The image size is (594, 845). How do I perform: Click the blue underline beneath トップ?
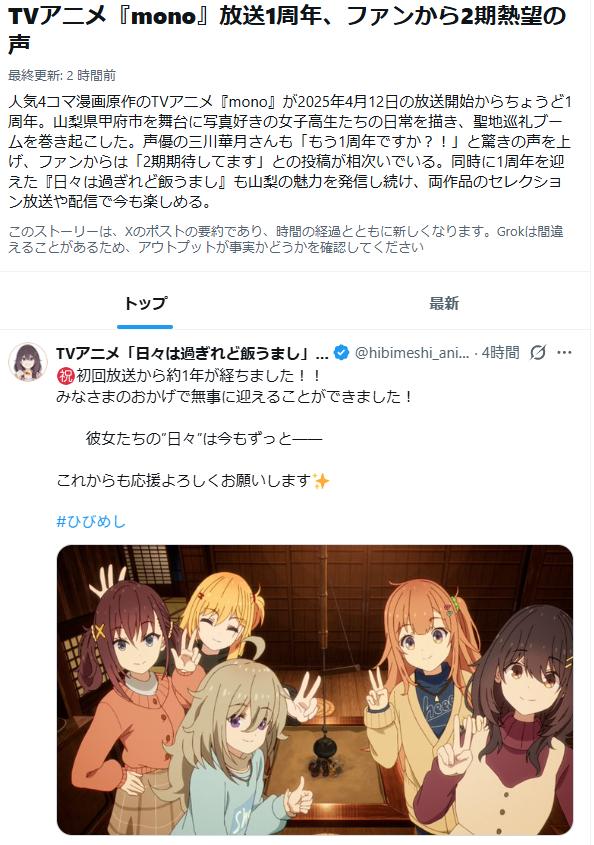pyautogui.click(x=145, y=327)
